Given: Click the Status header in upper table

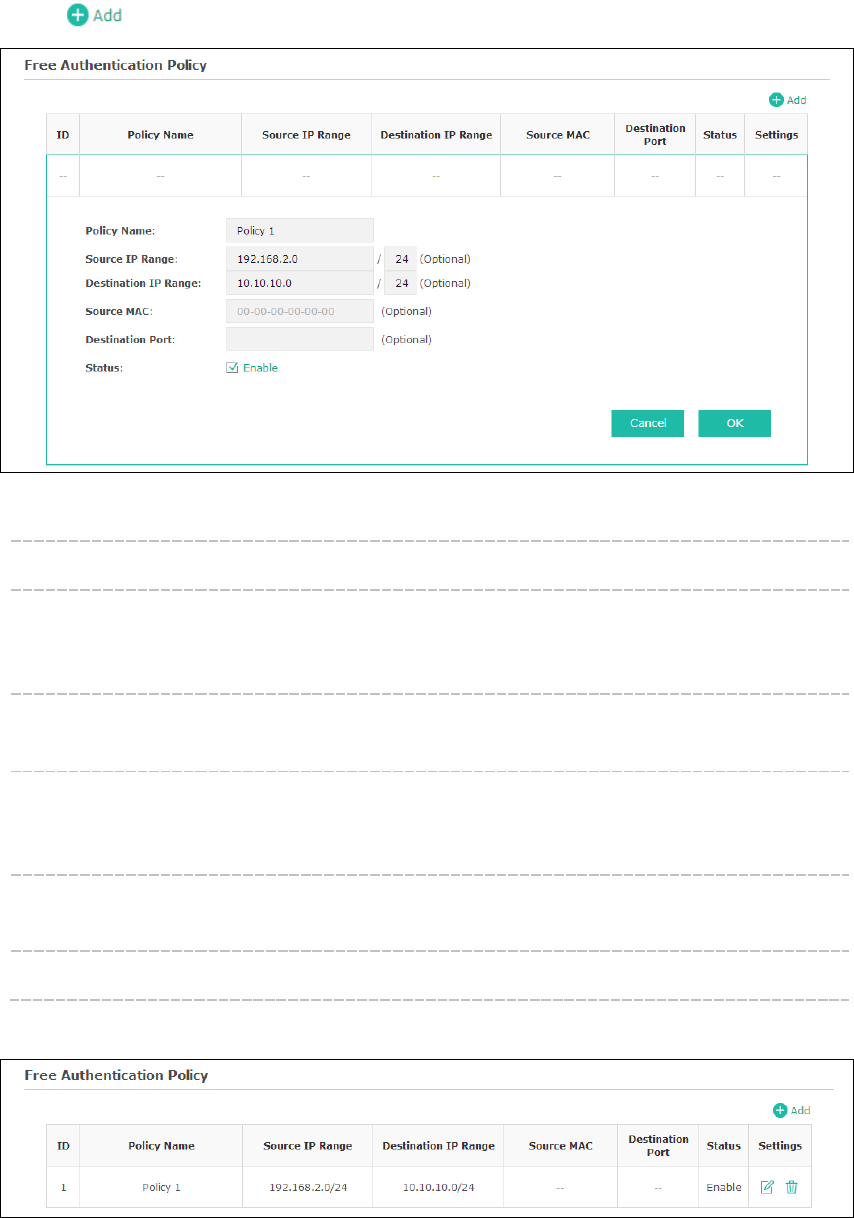Looking at the screenshot, I should point(720,135).
